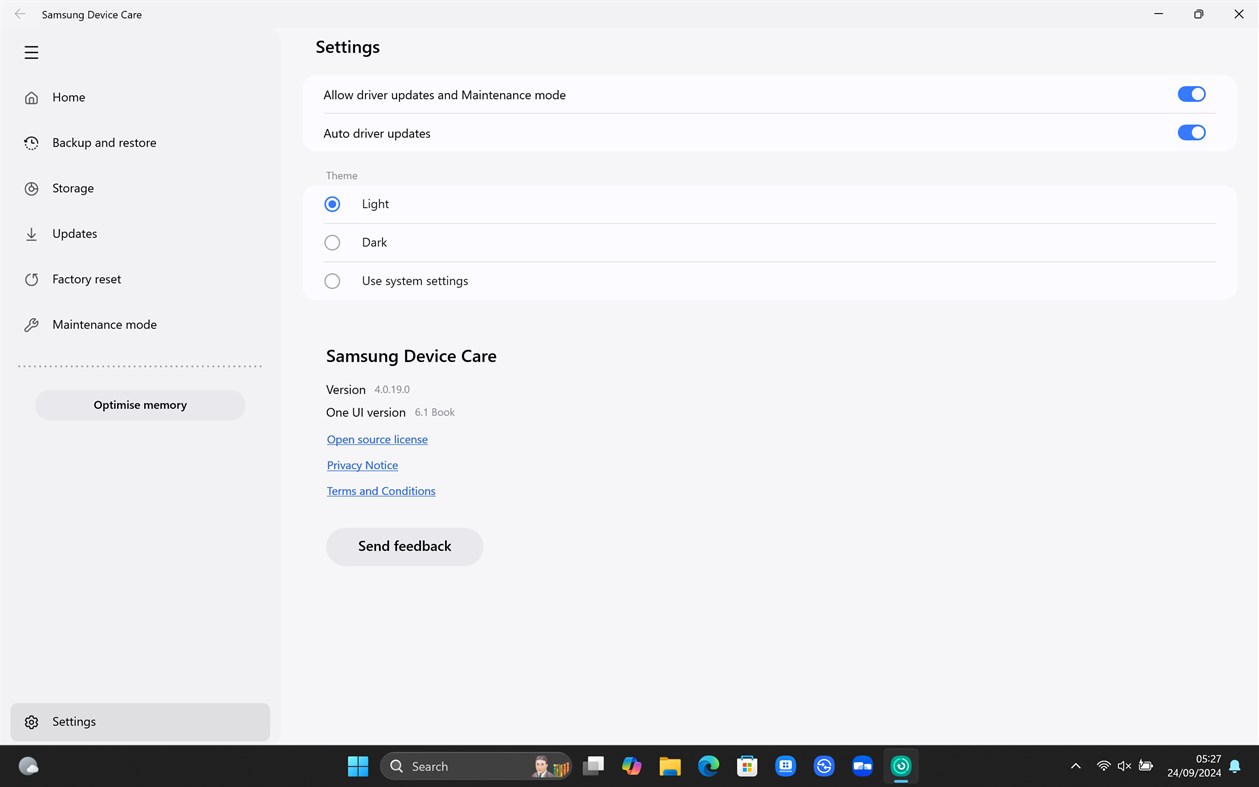Open Maintenance mode
Screen dimensions: 1259x787
point(104,324)
